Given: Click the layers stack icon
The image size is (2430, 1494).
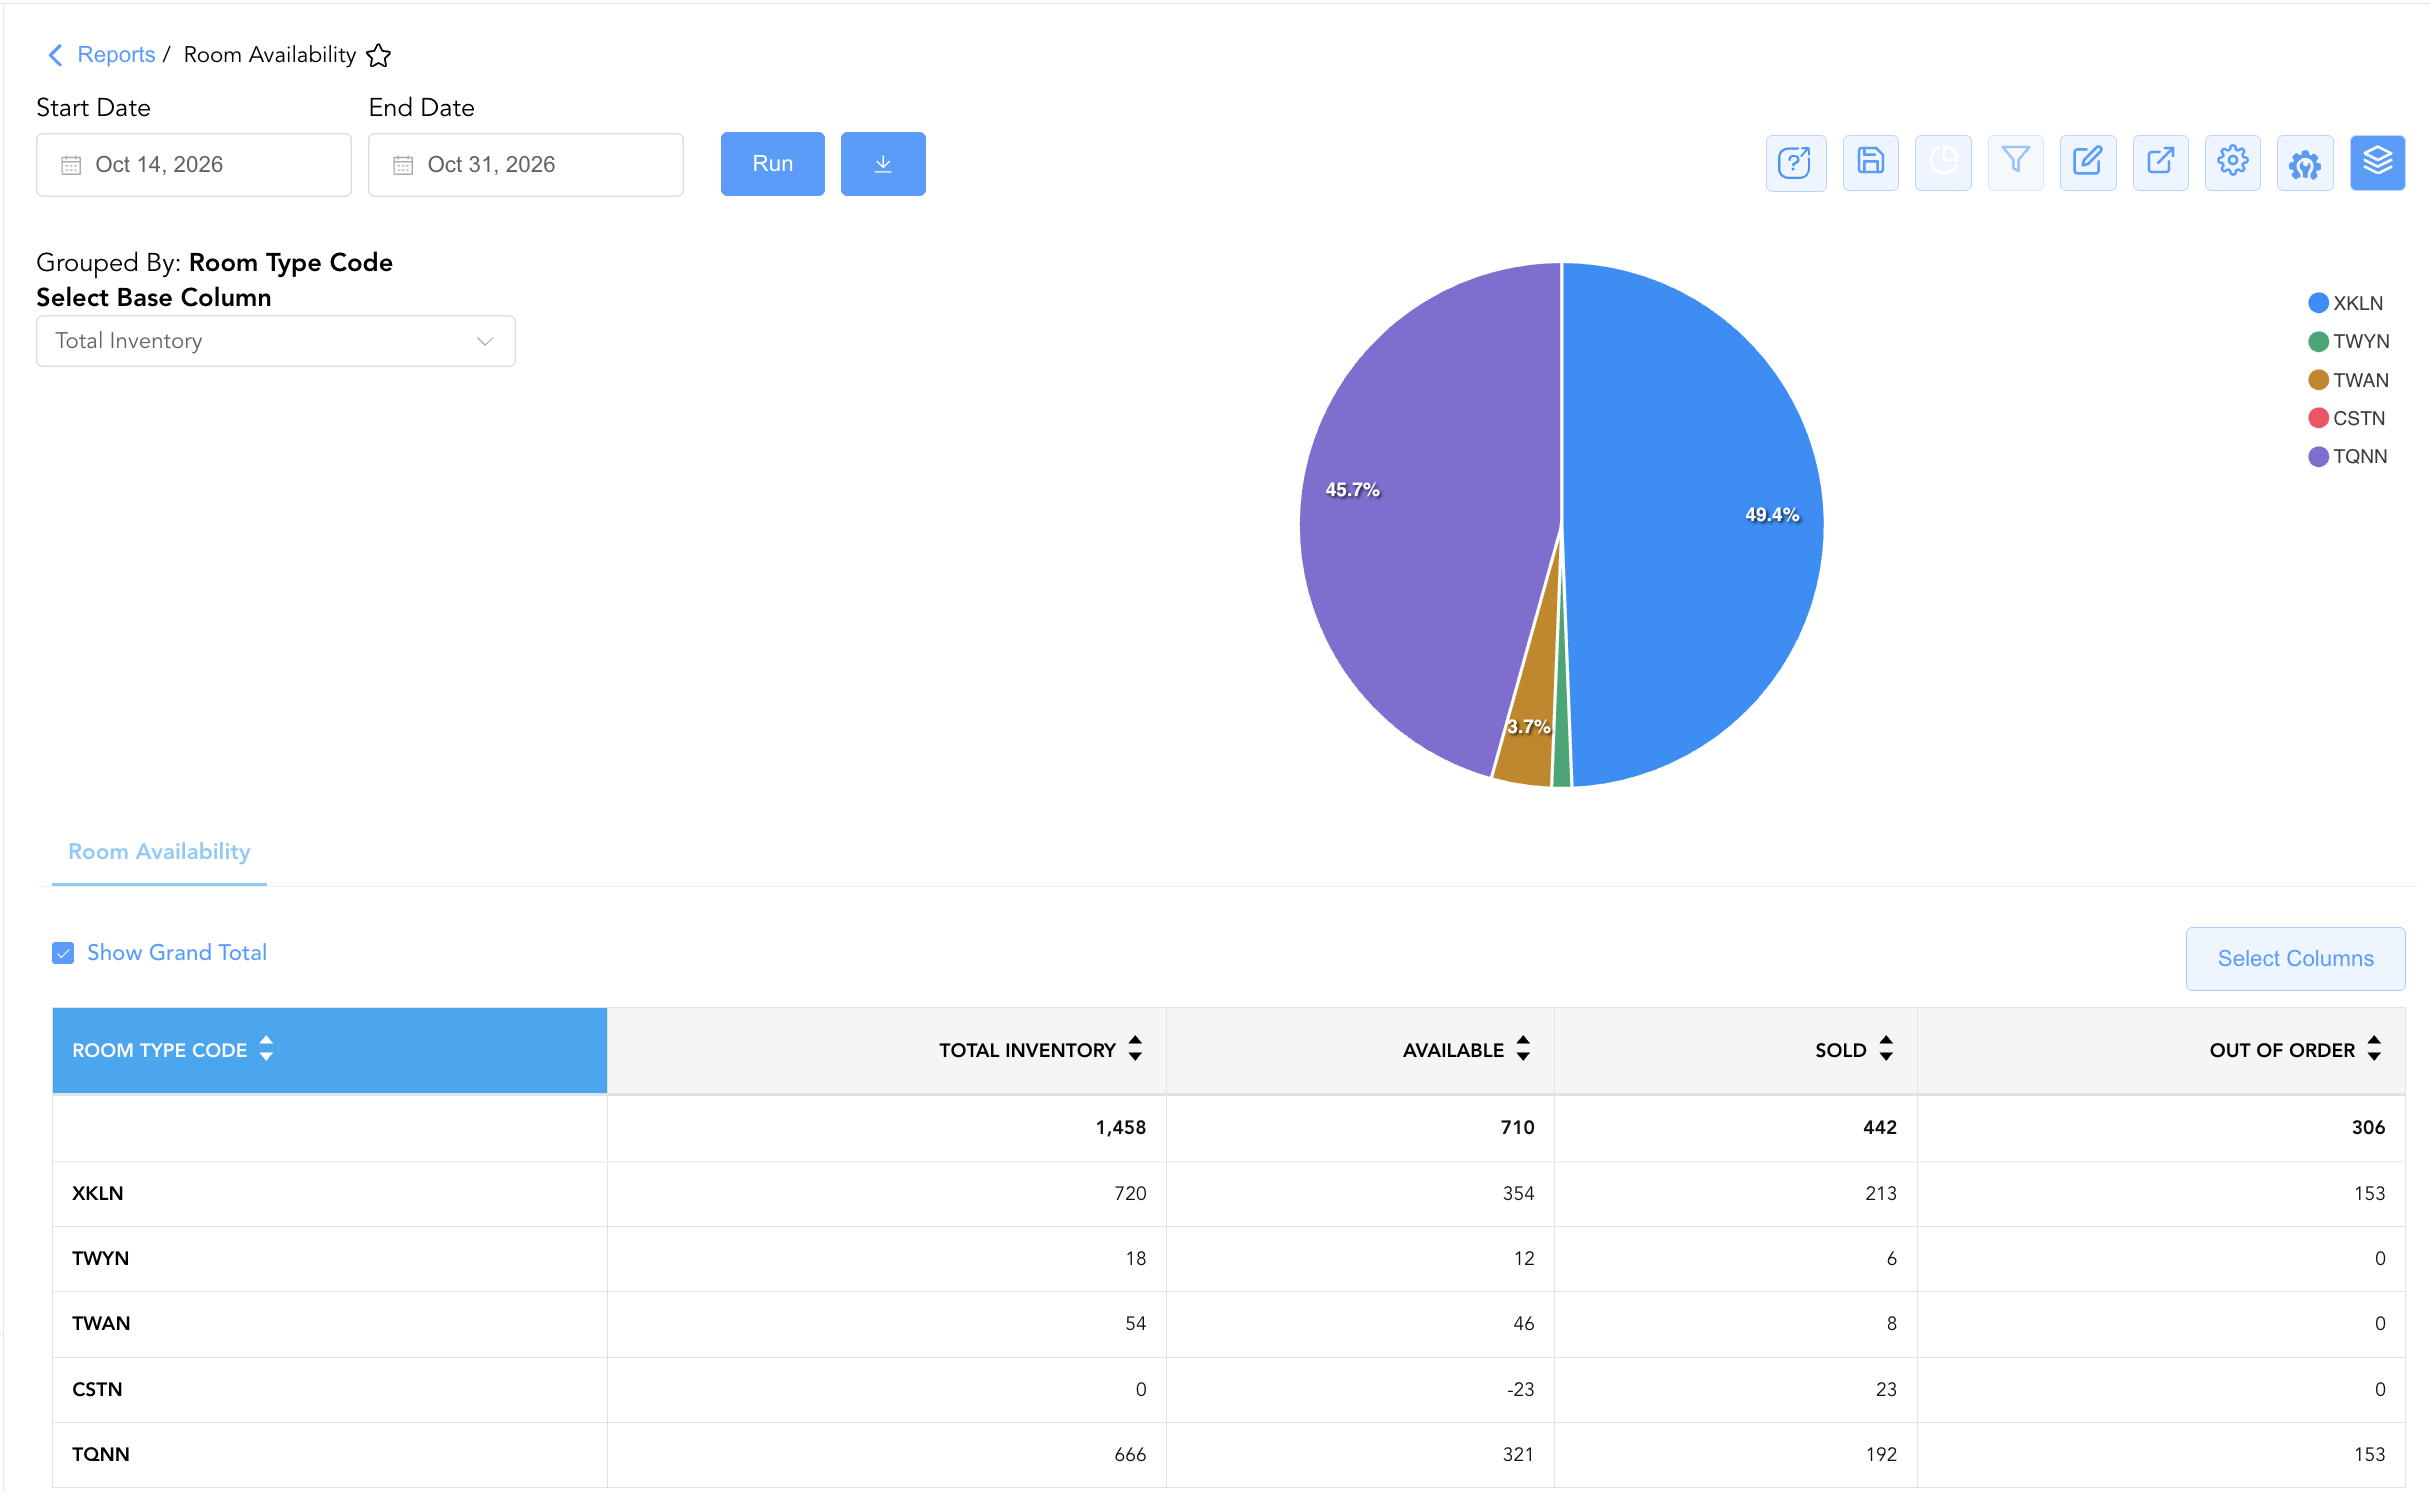Looking at the screenshot, I should 2377,163.
